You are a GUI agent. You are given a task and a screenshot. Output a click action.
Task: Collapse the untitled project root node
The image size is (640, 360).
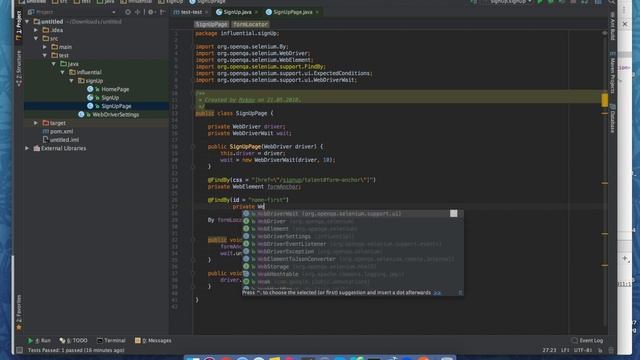click(x=27, y=21)
